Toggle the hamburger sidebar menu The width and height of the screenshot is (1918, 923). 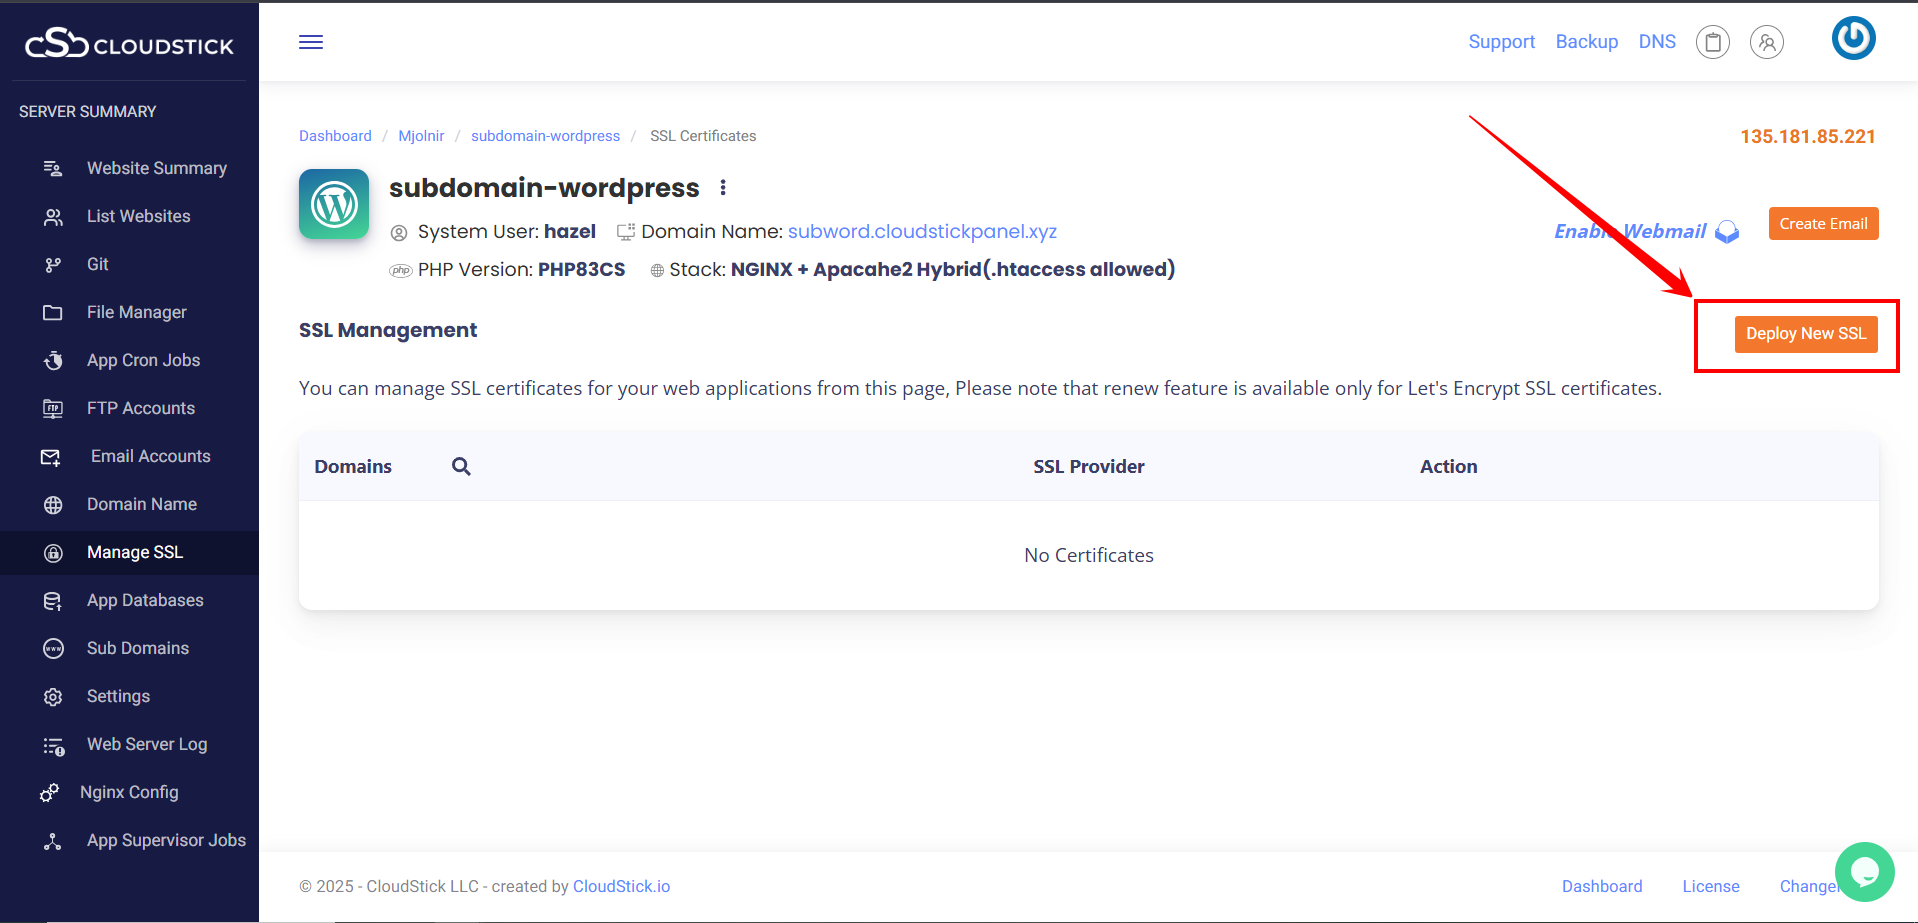pyautogui.click(x=311, y=42)
